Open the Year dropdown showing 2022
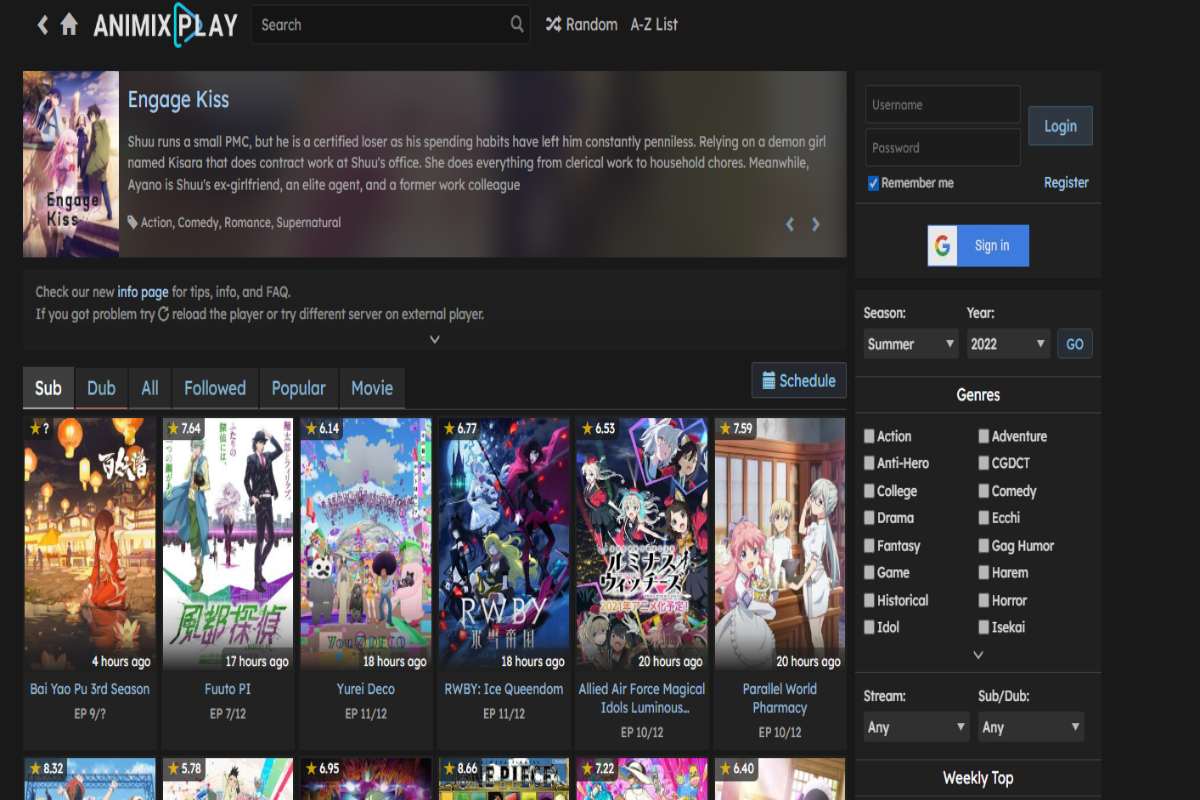This screenshot has height=800, width=1200. [x=1008, y=343]
